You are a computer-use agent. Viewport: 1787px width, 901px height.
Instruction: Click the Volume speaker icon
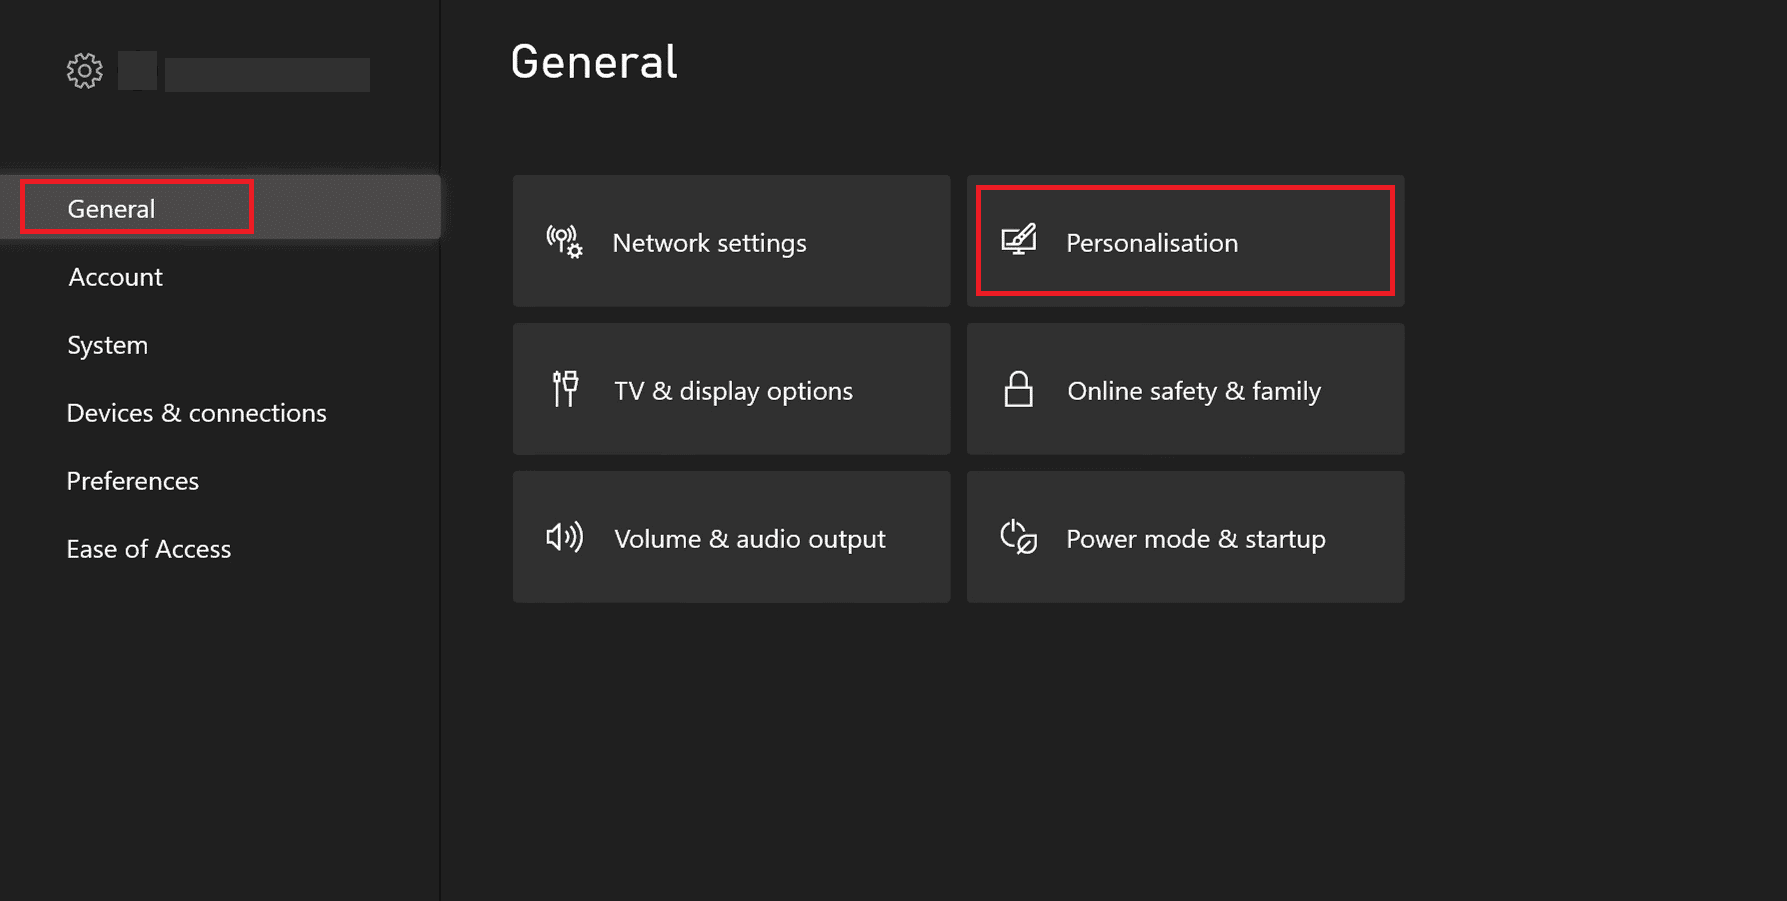pyautogui.click(x=565, y=537)
